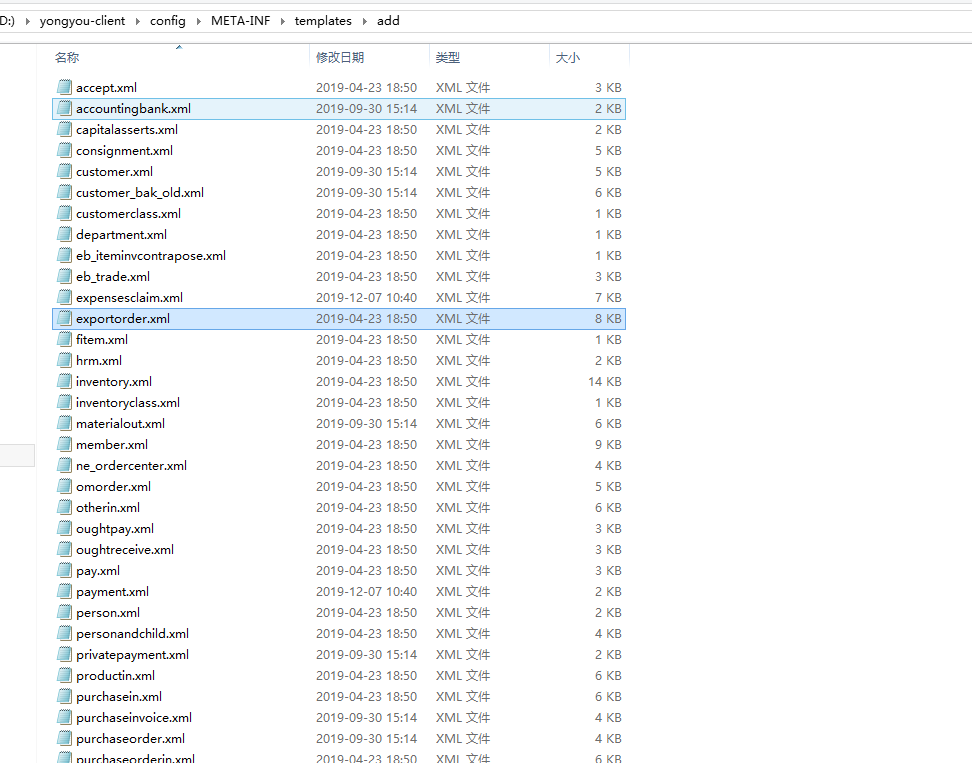Click the materialout.xml file icon
The height and width of the screenshot is (763, 972).
pyautogui.click(x=64, y=424)
